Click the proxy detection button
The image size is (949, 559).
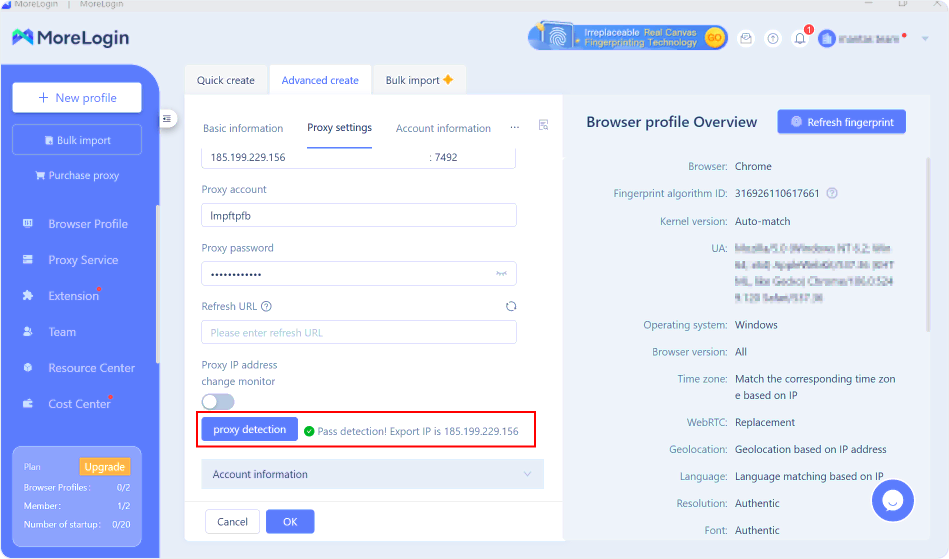[249, 430]
